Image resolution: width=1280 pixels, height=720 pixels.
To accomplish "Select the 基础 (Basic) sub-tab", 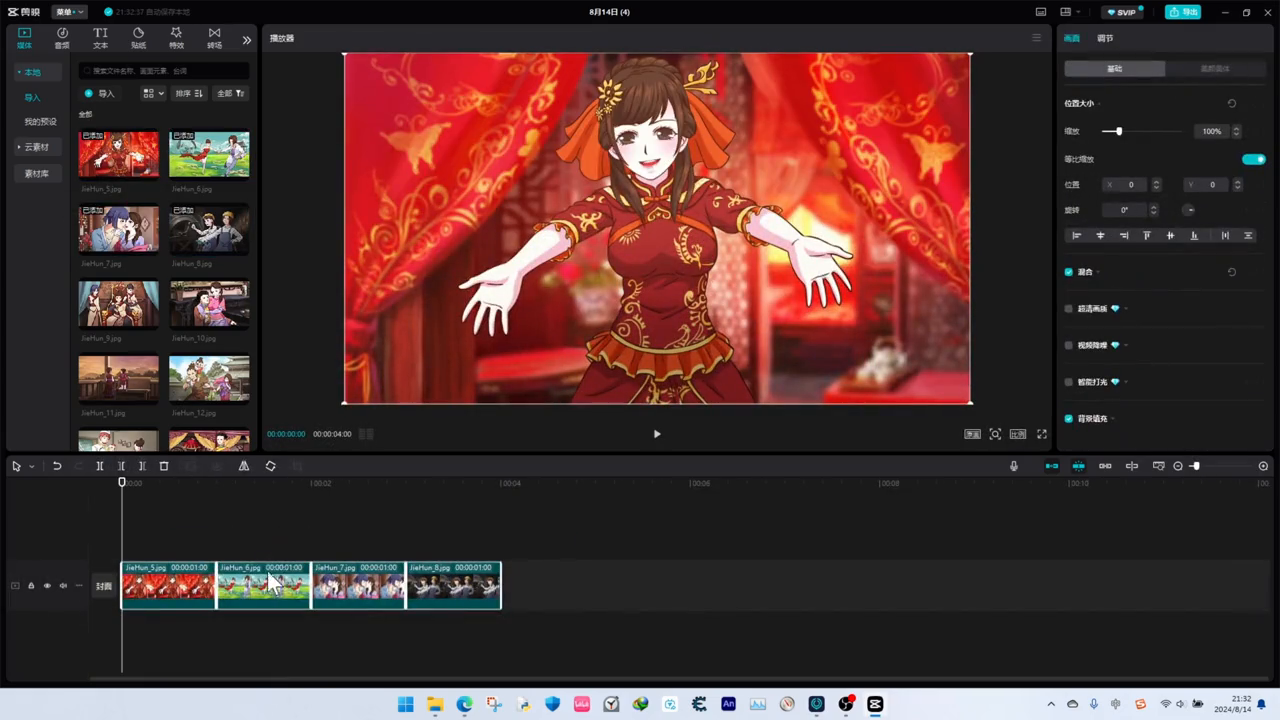I will tap(1115, 69).
